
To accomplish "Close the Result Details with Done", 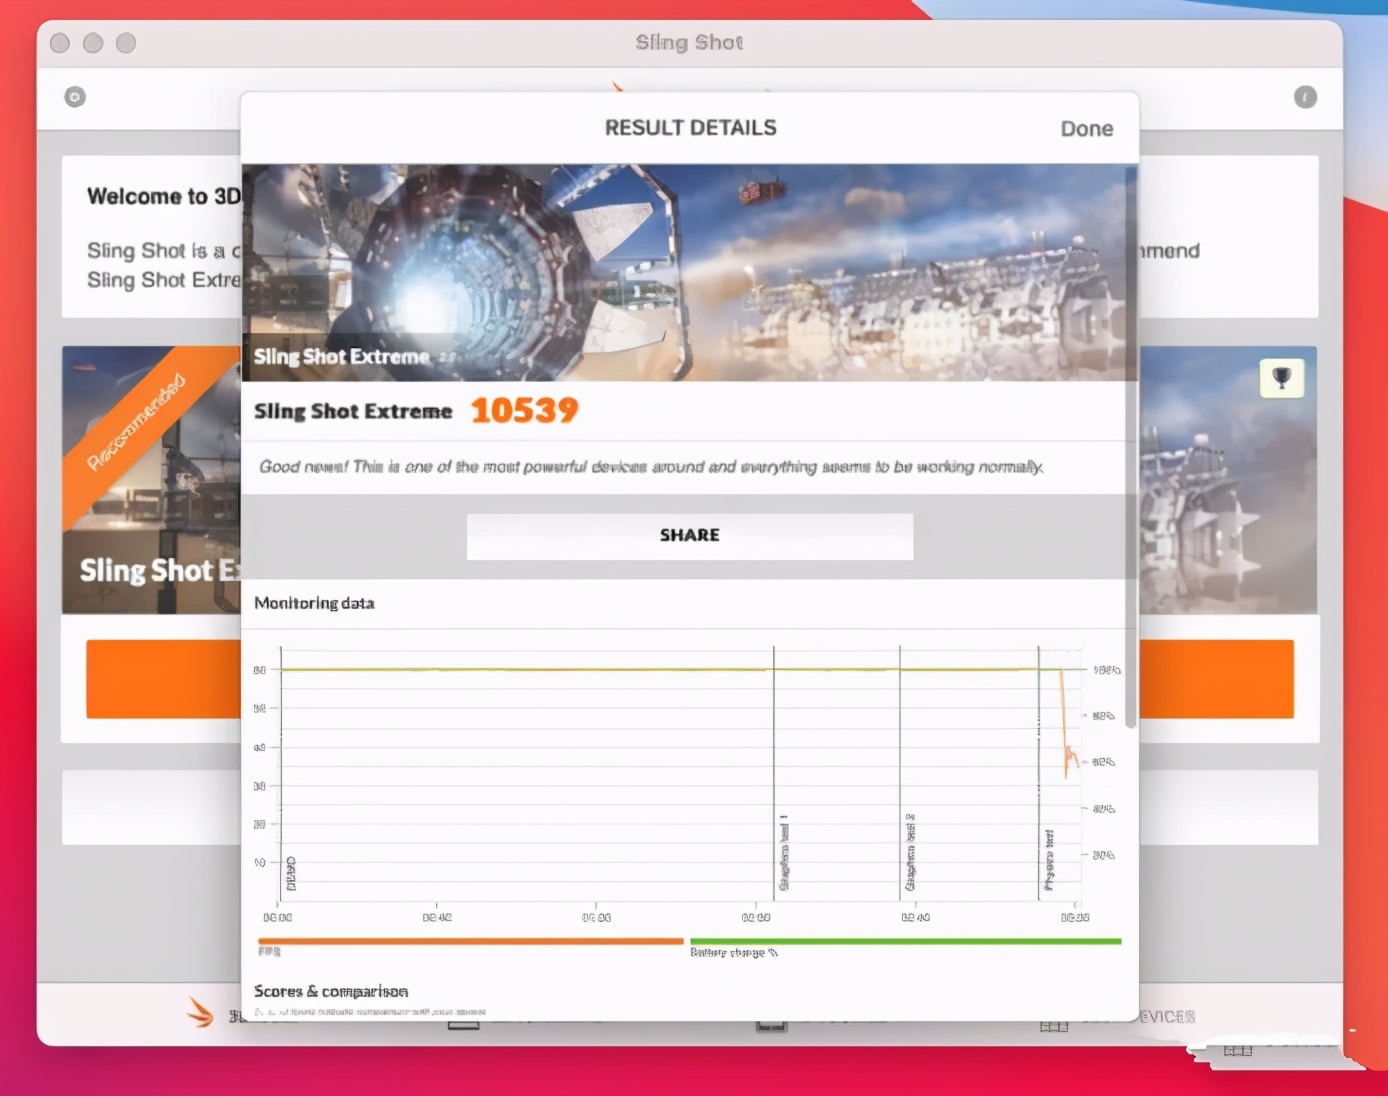I will [1086, 129].
